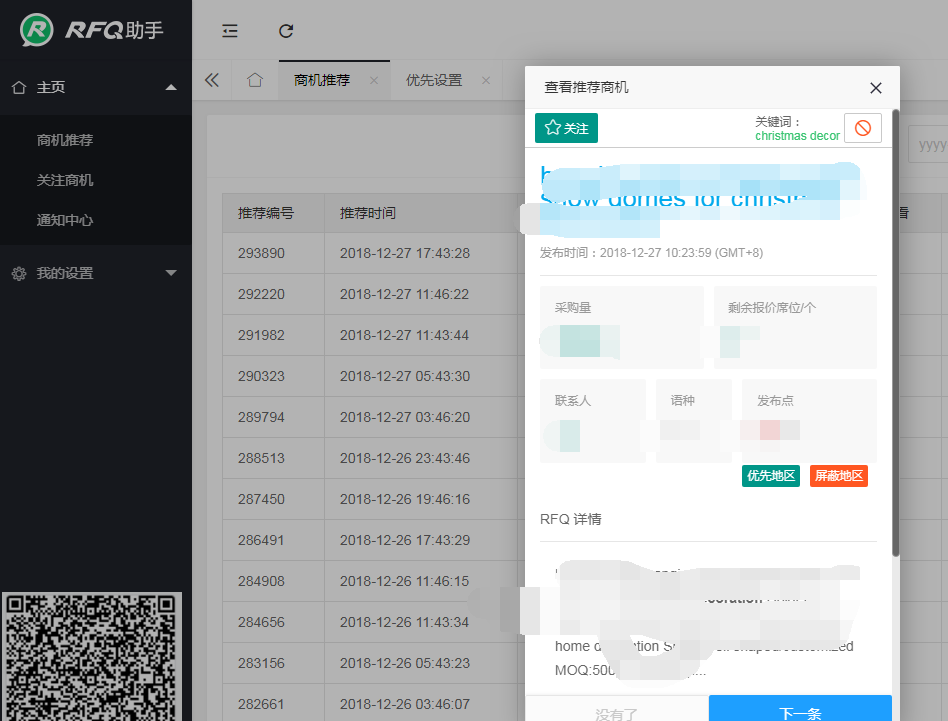Click the dialog vertical scrollbar

point(896,330)
